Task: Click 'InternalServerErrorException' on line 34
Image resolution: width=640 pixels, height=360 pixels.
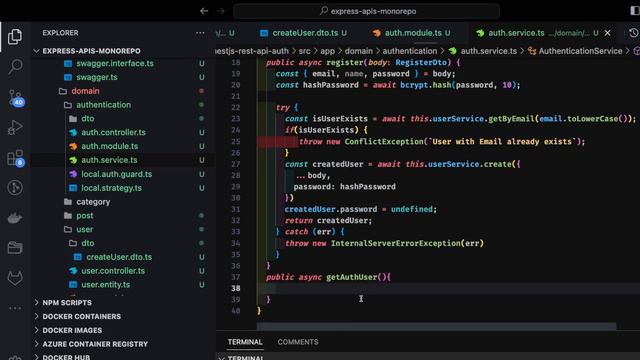Action: point(396,243)
